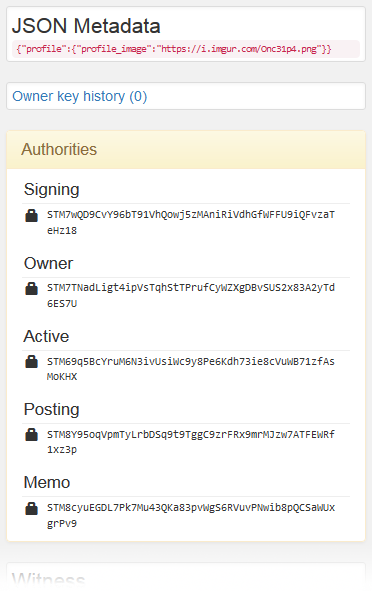372x591 pixels.
Task: Click the Posting section heading
Action: click(x=52, y=410)
